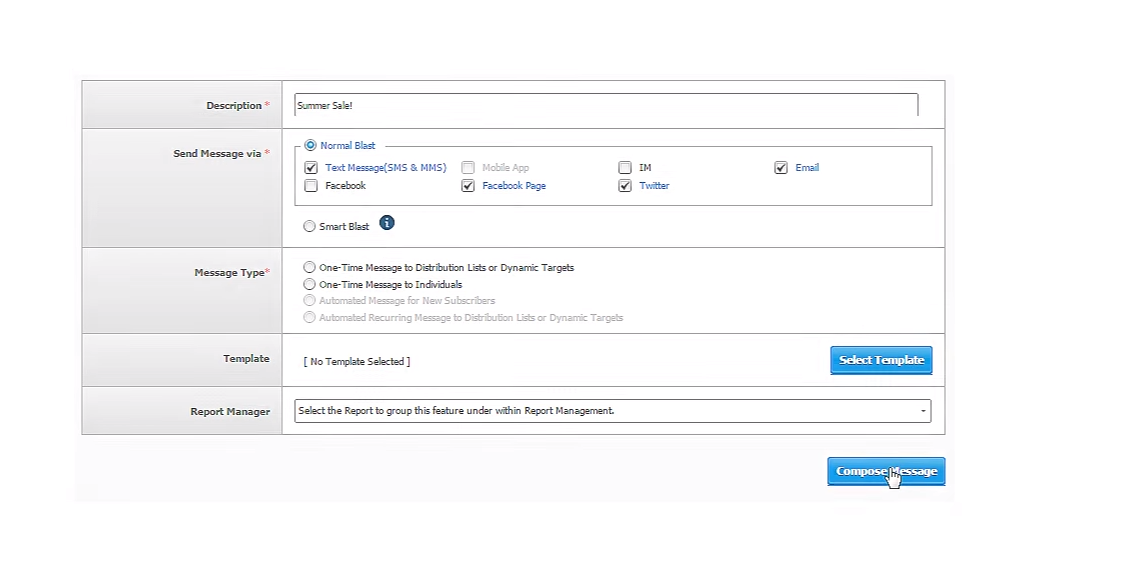
Task: Click the Description text field
Action: click(606, 105)
